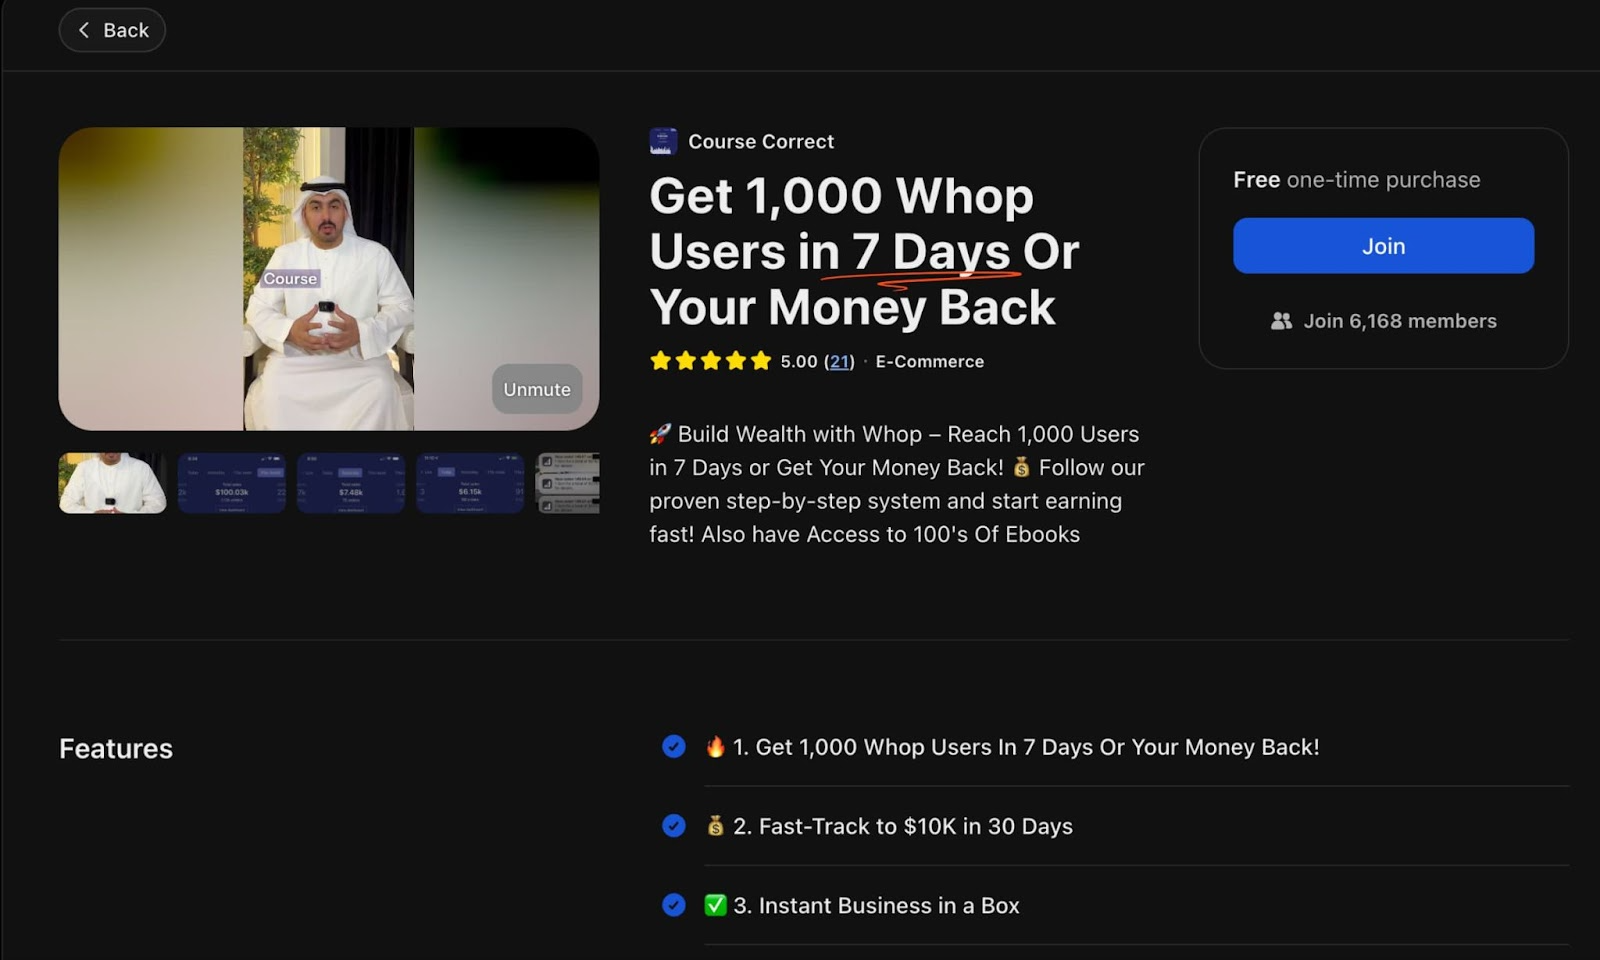This screenshot has width=1600, height=960.
Task: Go back using the Back button
Action: [112, 30]
